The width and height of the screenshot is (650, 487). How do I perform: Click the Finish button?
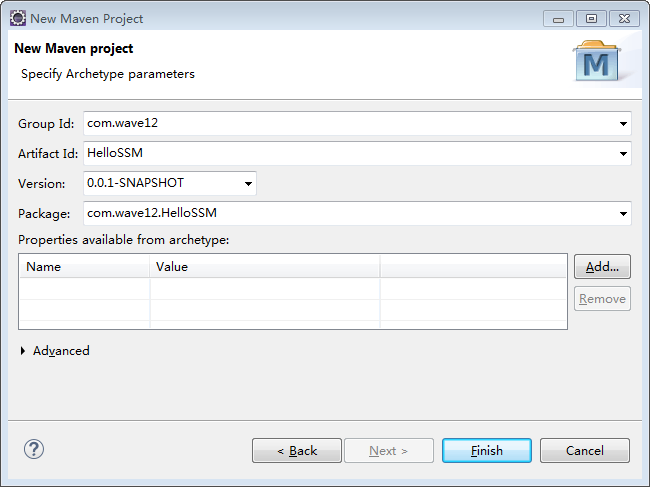coord(487,451)
